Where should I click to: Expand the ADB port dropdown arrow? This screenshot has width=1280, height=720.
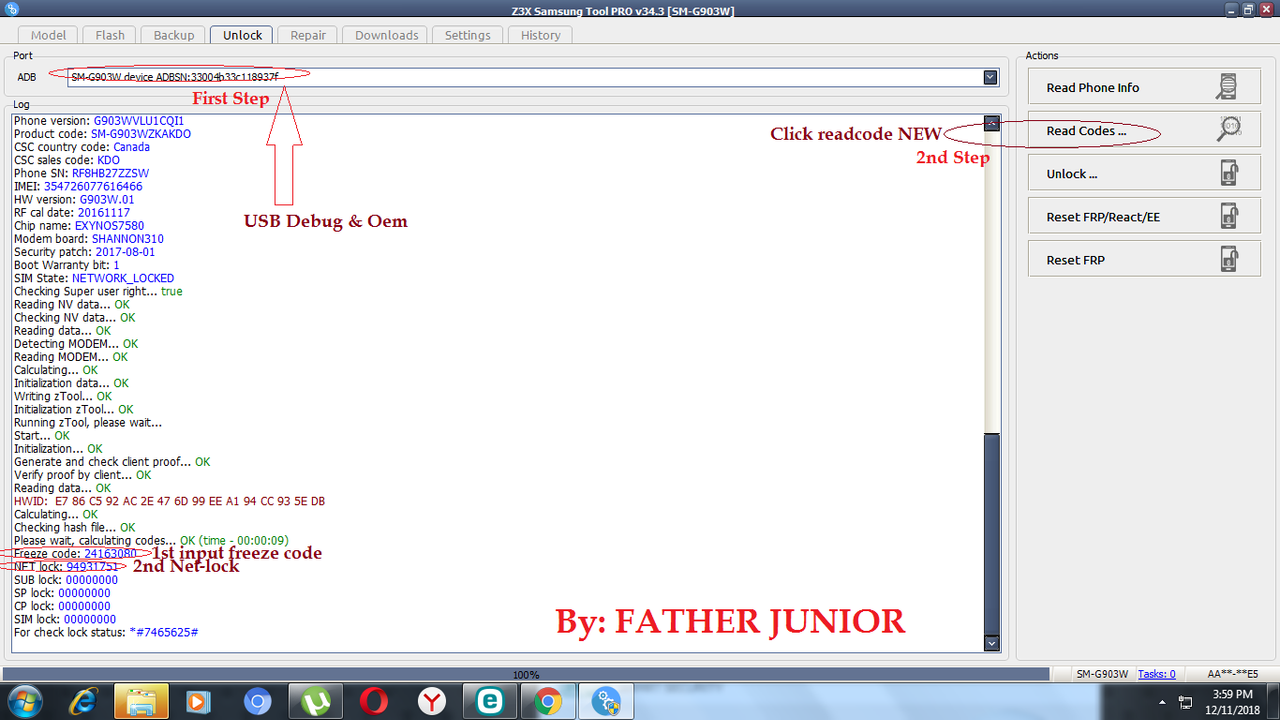[990, 77]
